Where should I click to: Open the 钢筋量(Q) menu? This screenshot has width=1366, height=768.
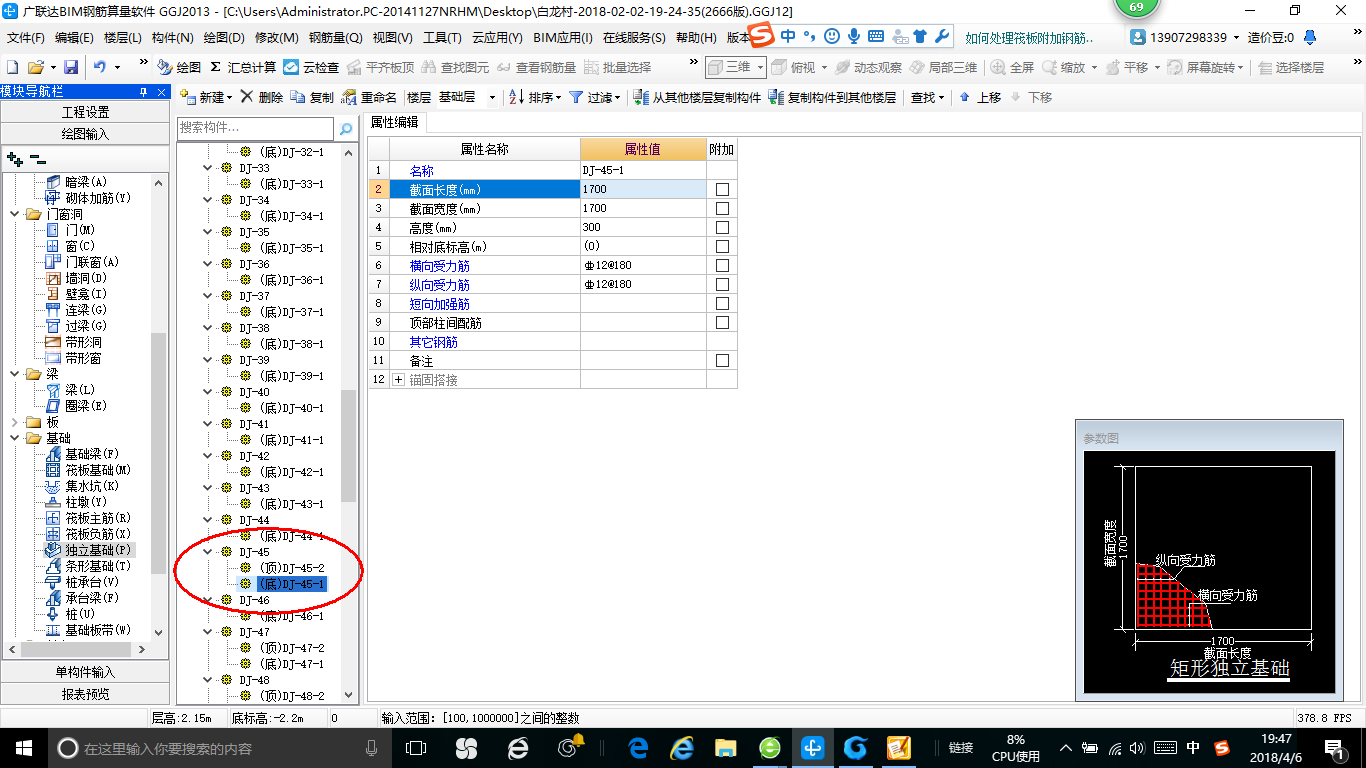click(336, 38)
